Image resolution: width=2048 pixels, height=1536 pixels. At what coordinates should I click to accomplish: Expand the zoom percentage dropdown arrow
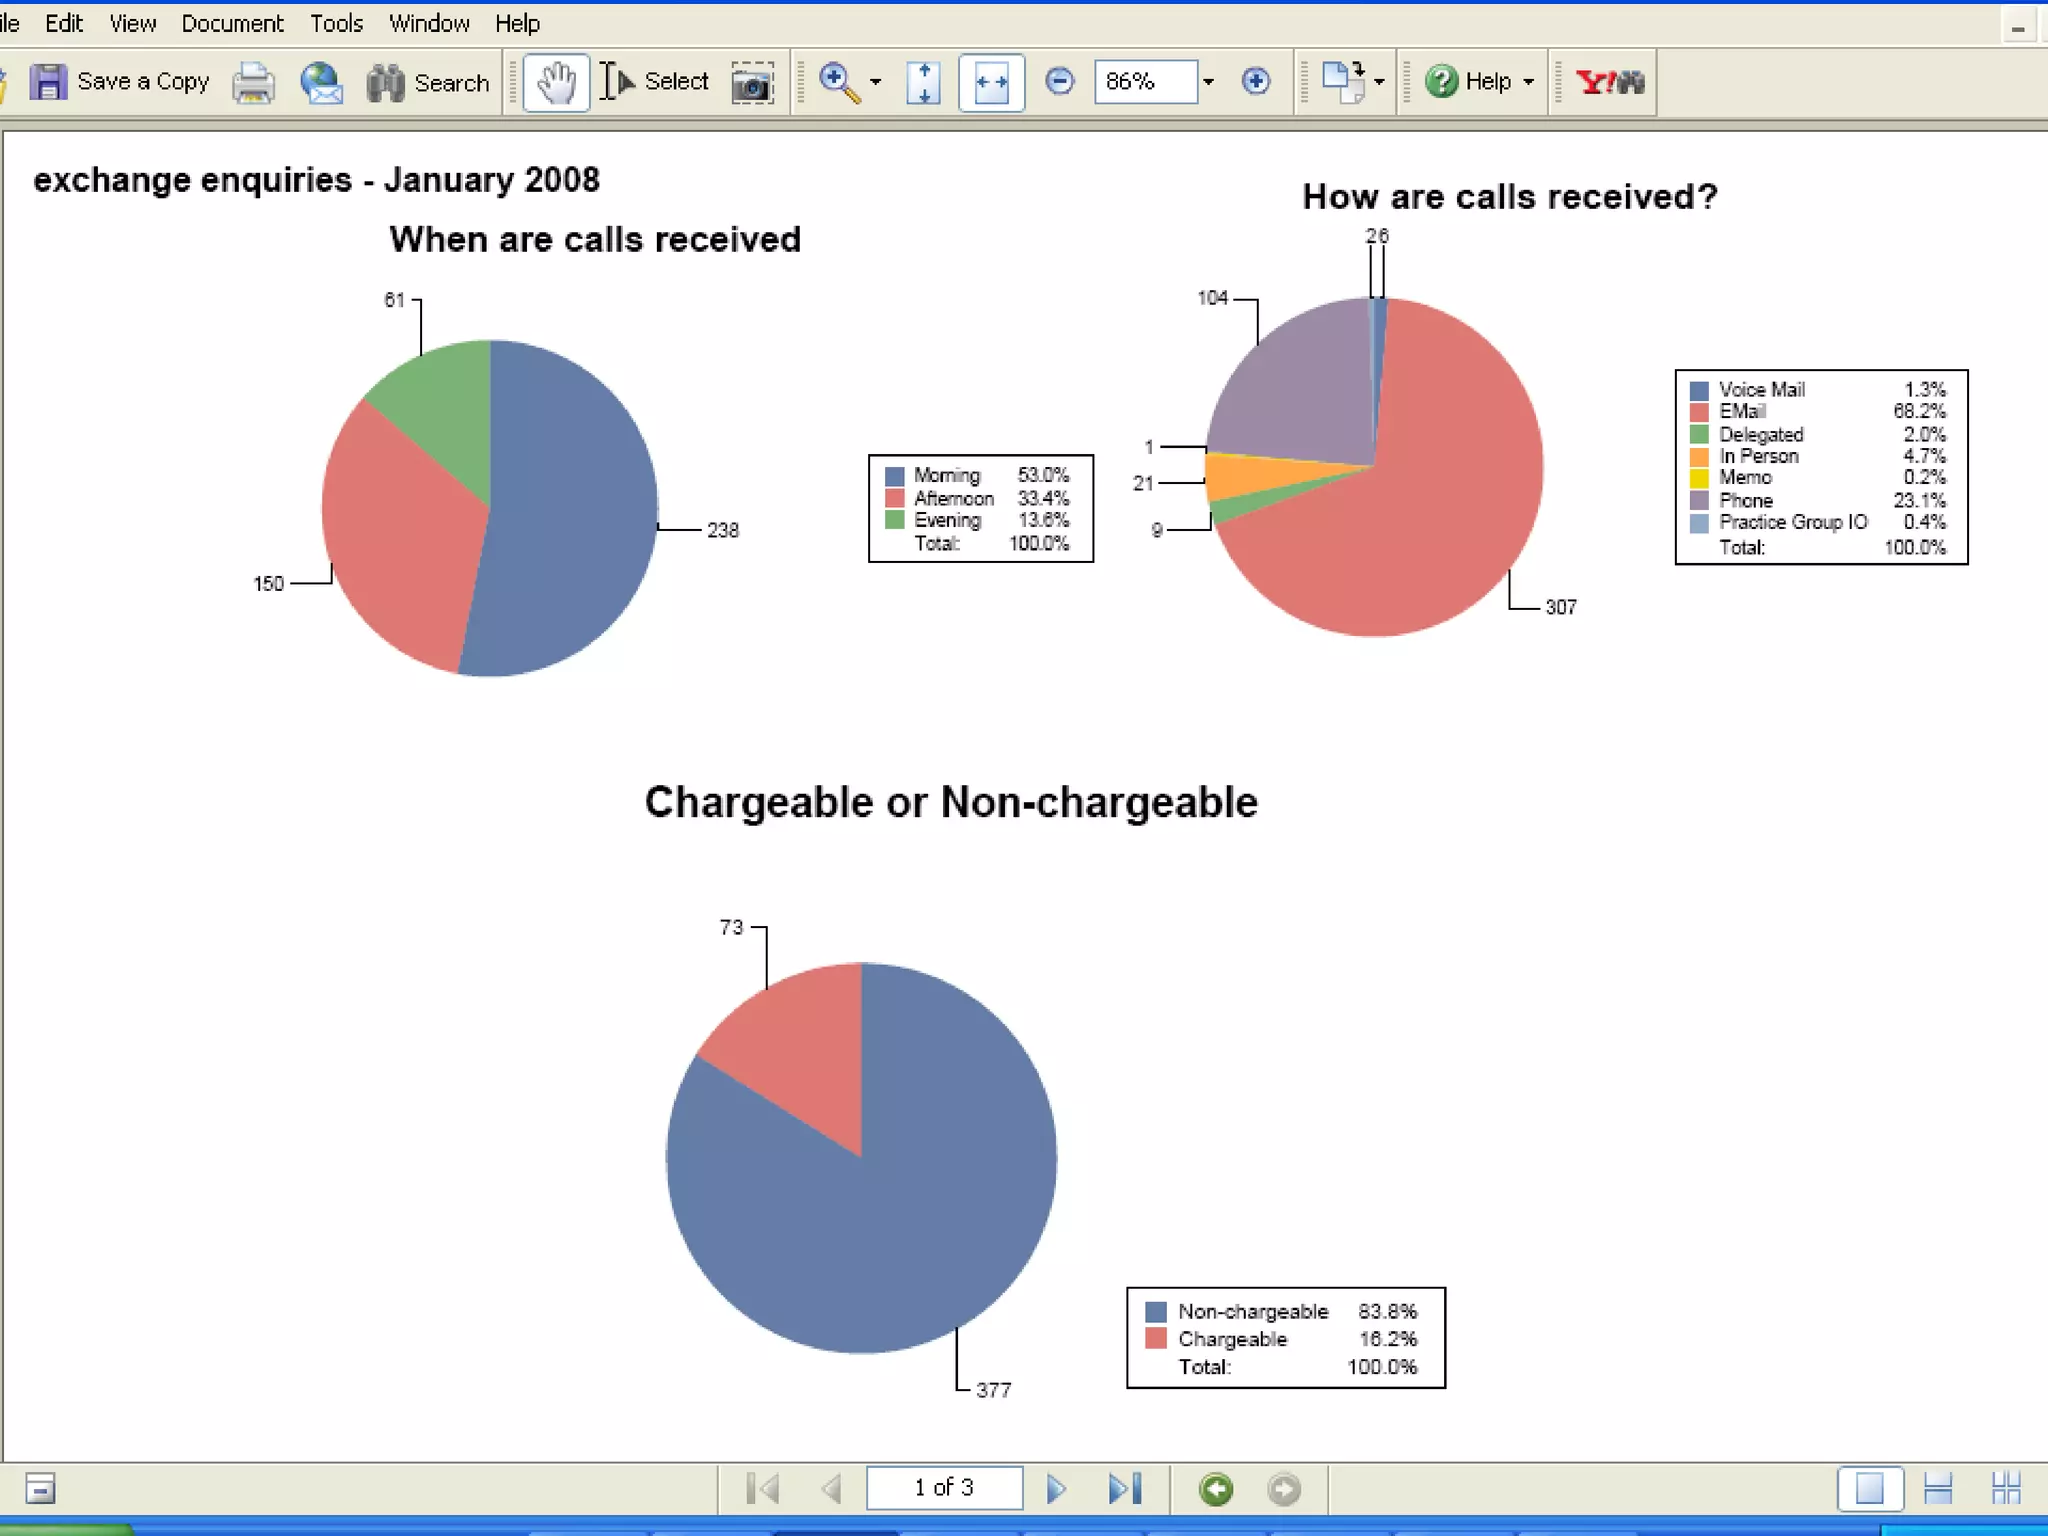click(1208, 82)
